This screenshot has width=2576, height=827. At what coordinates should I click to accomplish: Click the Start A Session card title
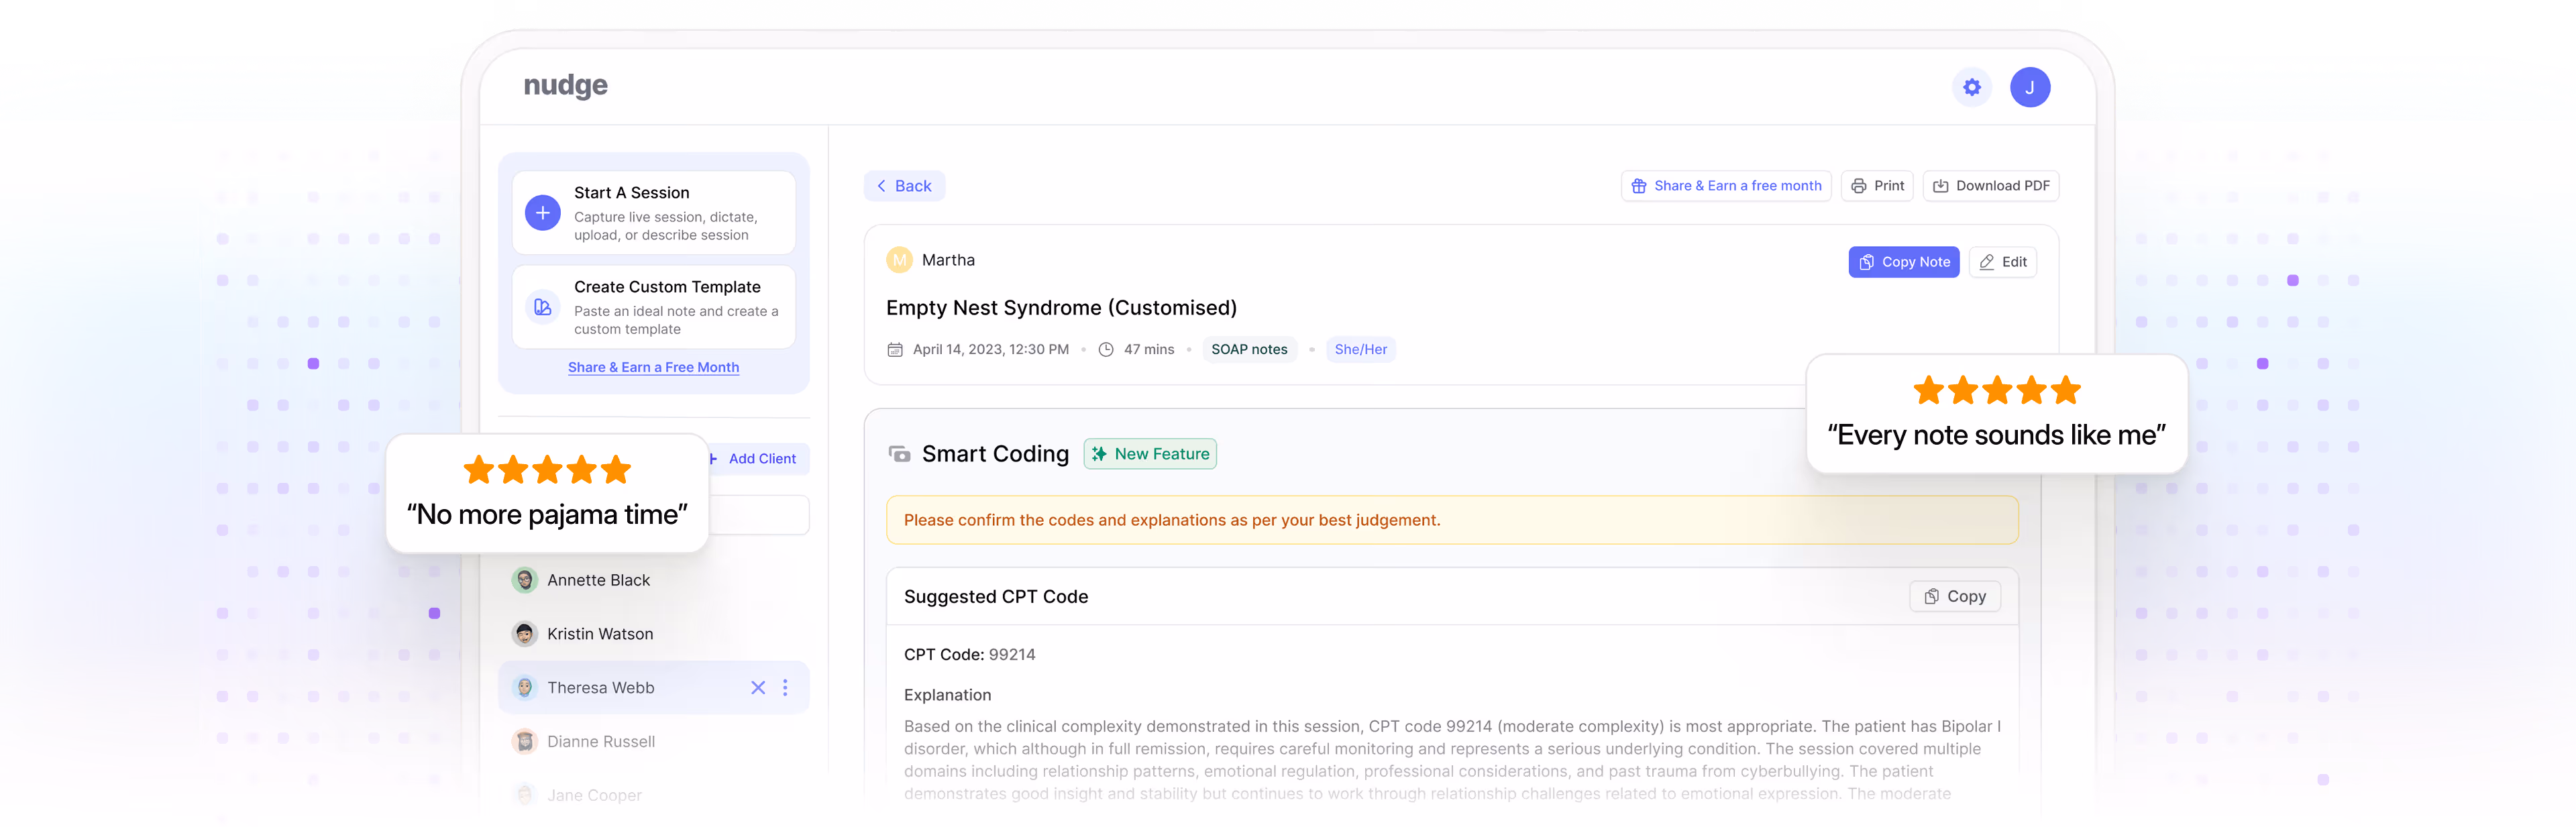[631, 193]
